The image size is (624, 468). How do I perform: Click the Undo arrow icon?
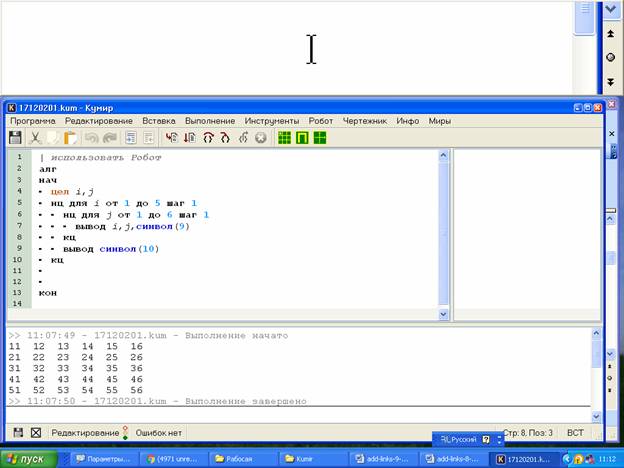click(x=92, y=138)
